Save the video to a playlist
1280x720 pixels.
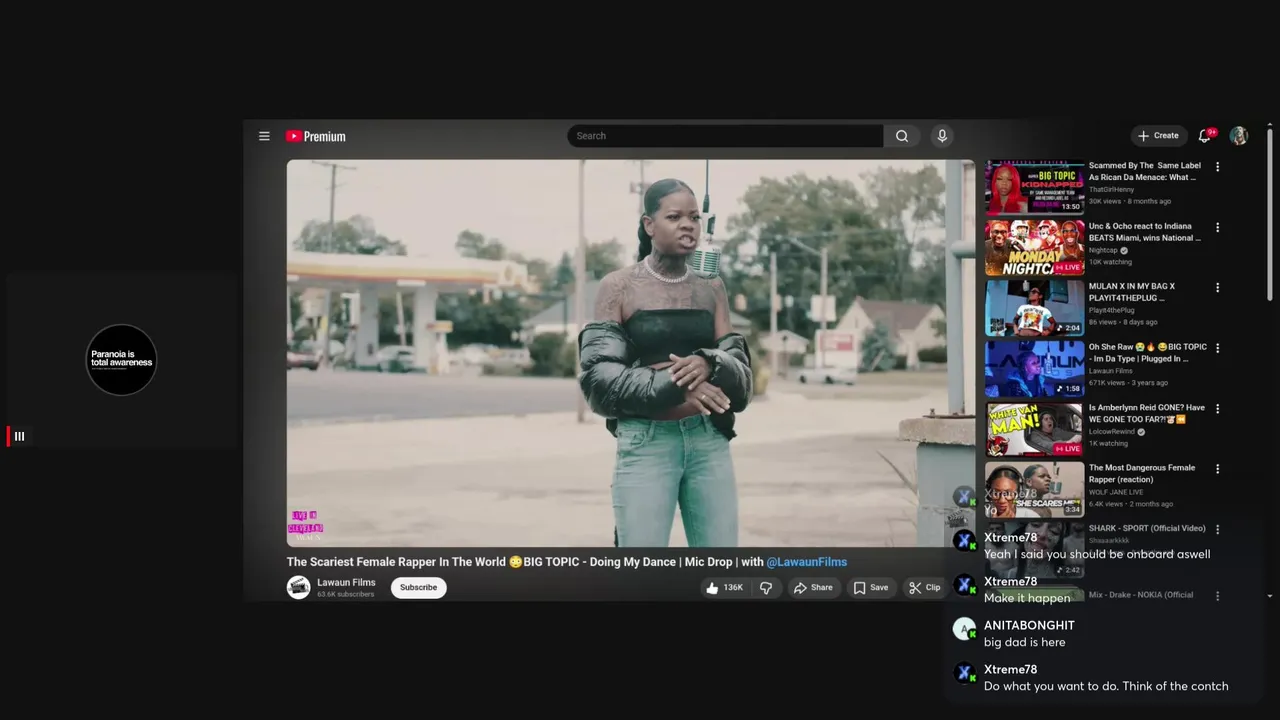(x=871, y=588)
